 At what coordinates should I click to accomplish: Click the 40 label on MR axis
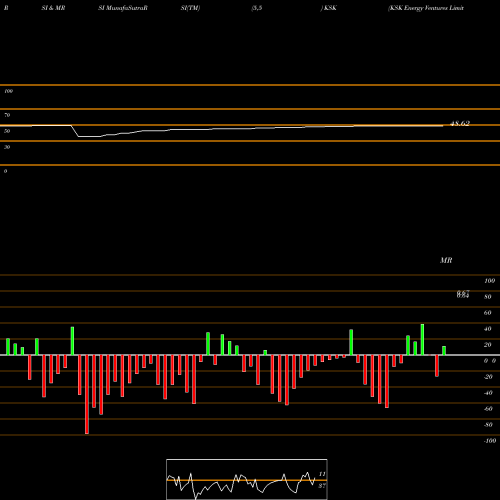[x=488, y=329]
